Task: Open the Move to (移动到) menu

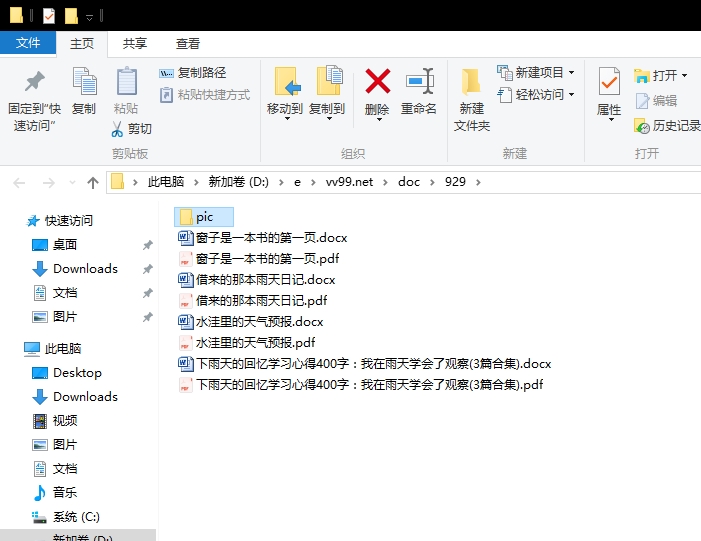Action: (x=285, y=93)
